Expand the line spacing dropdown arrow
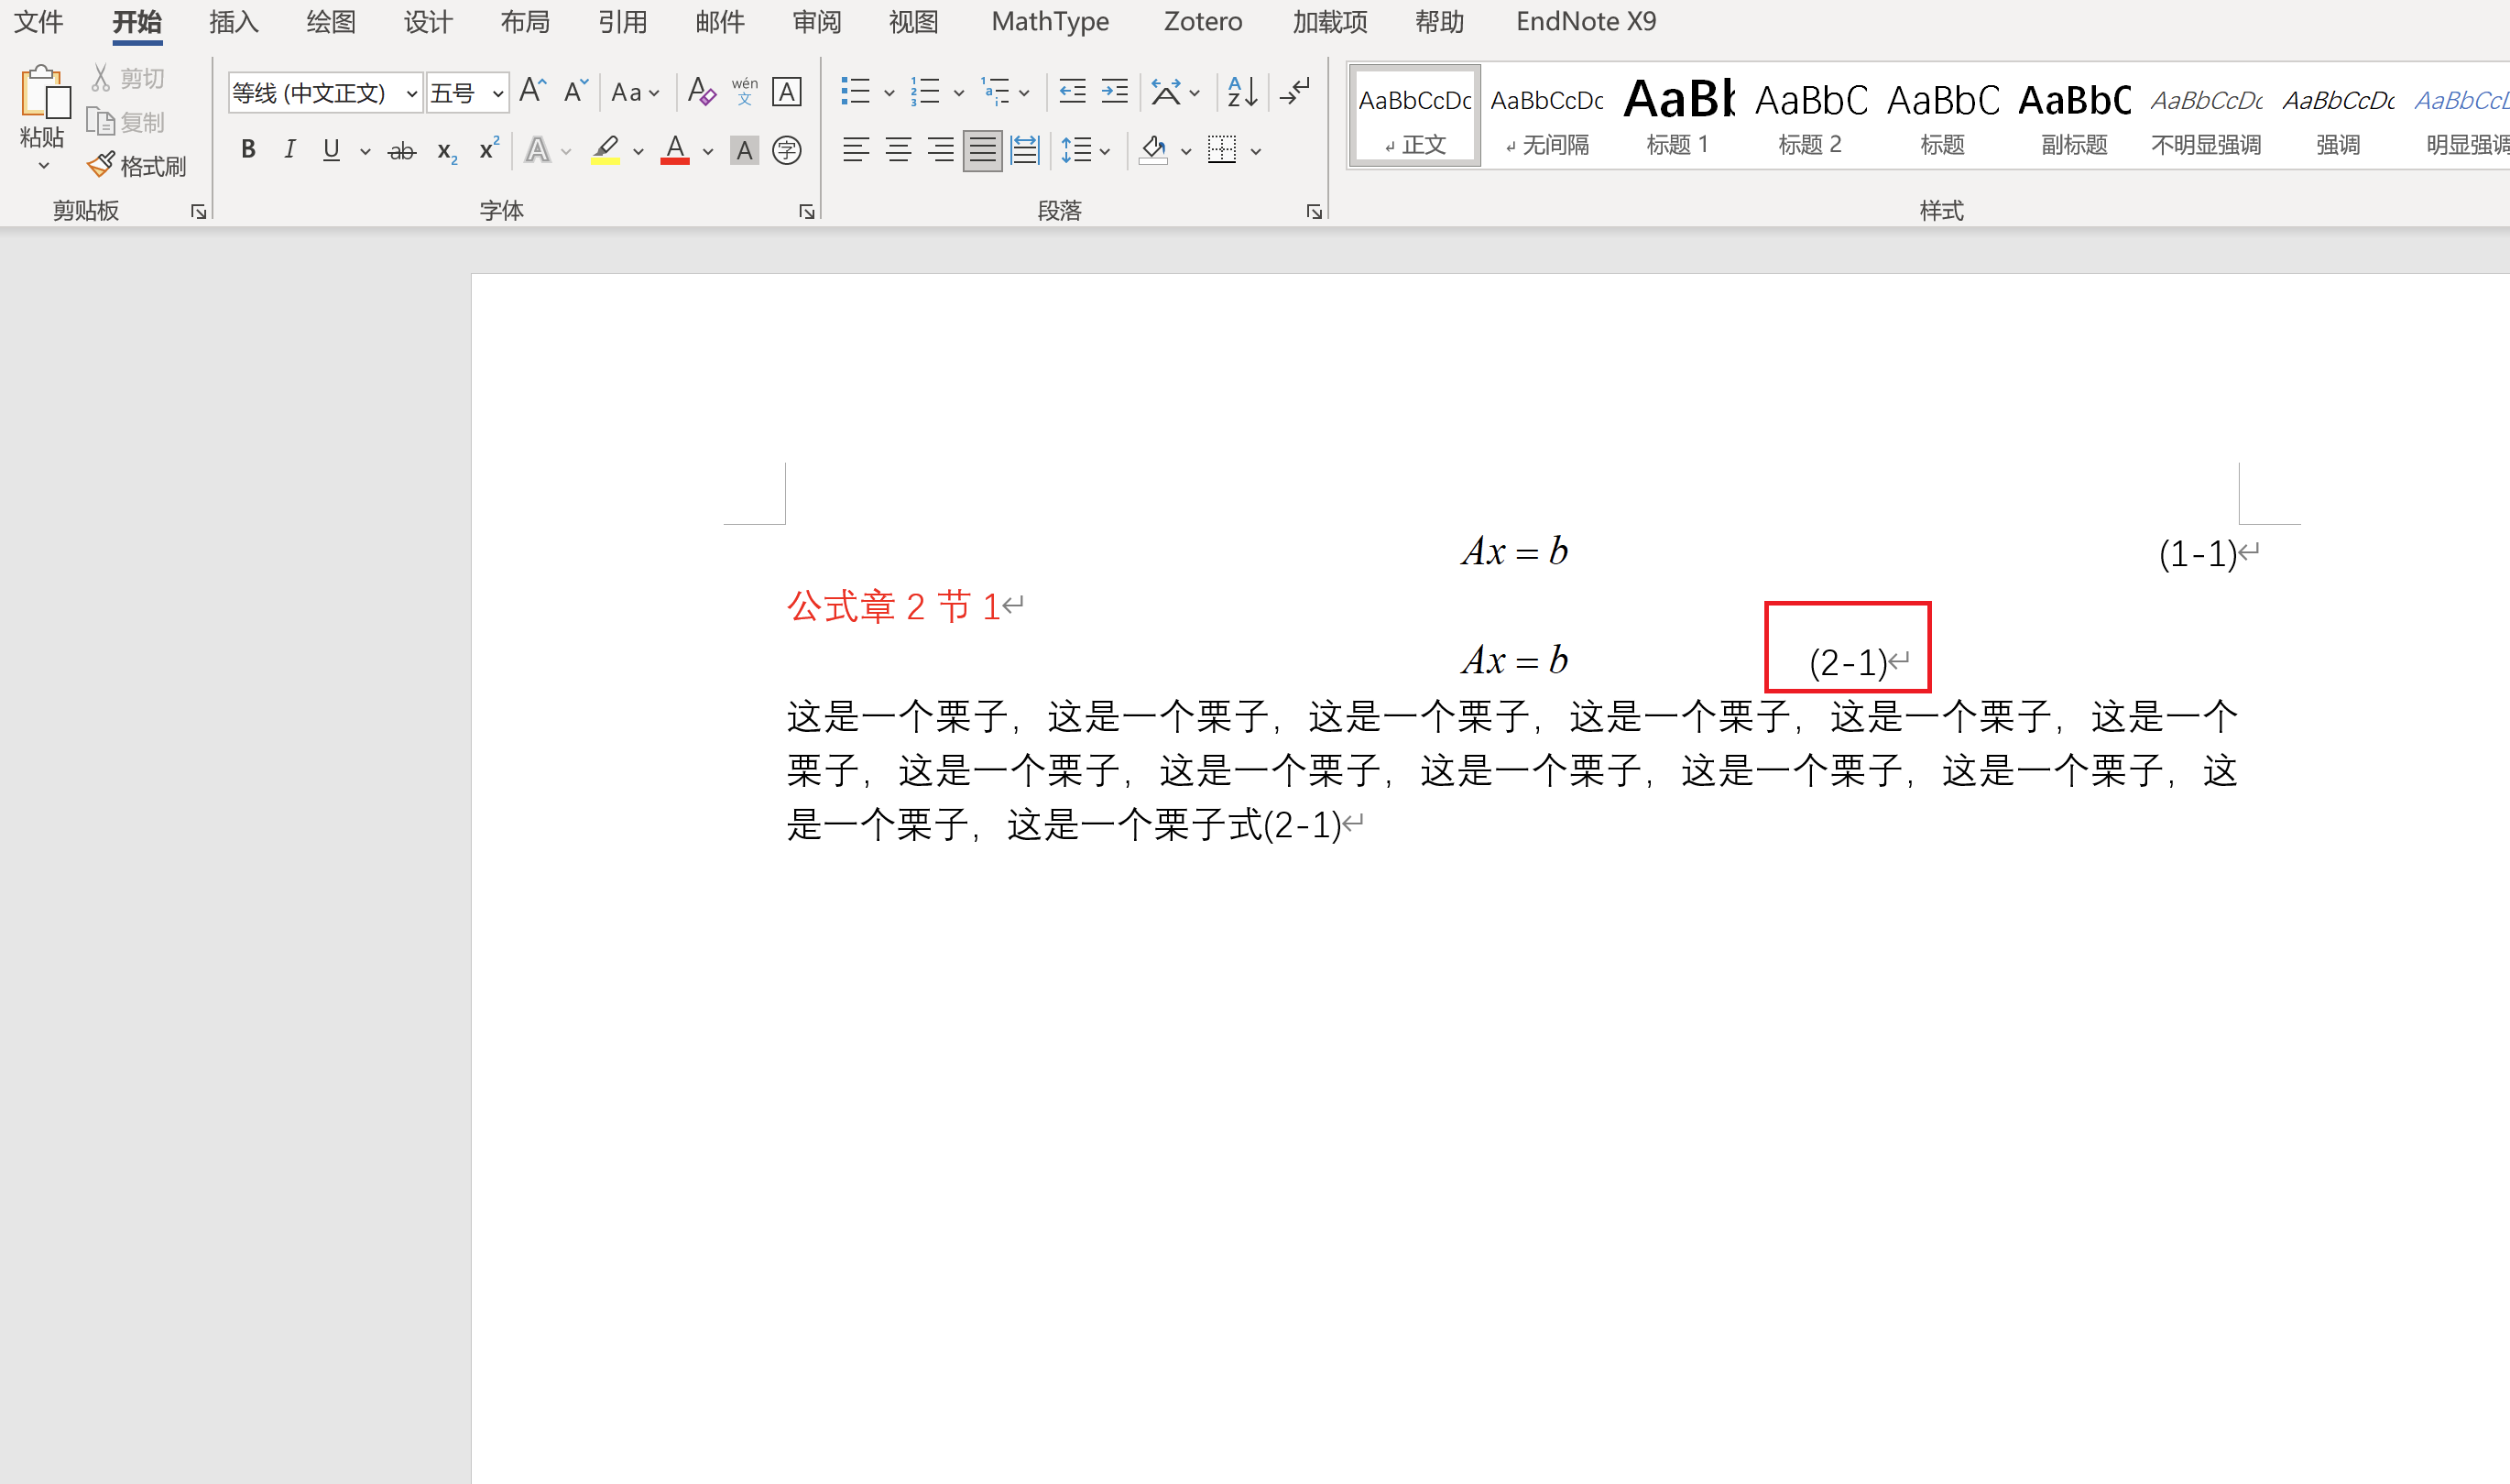This screenshot has width=2510, height=1484. [1105, 152]
